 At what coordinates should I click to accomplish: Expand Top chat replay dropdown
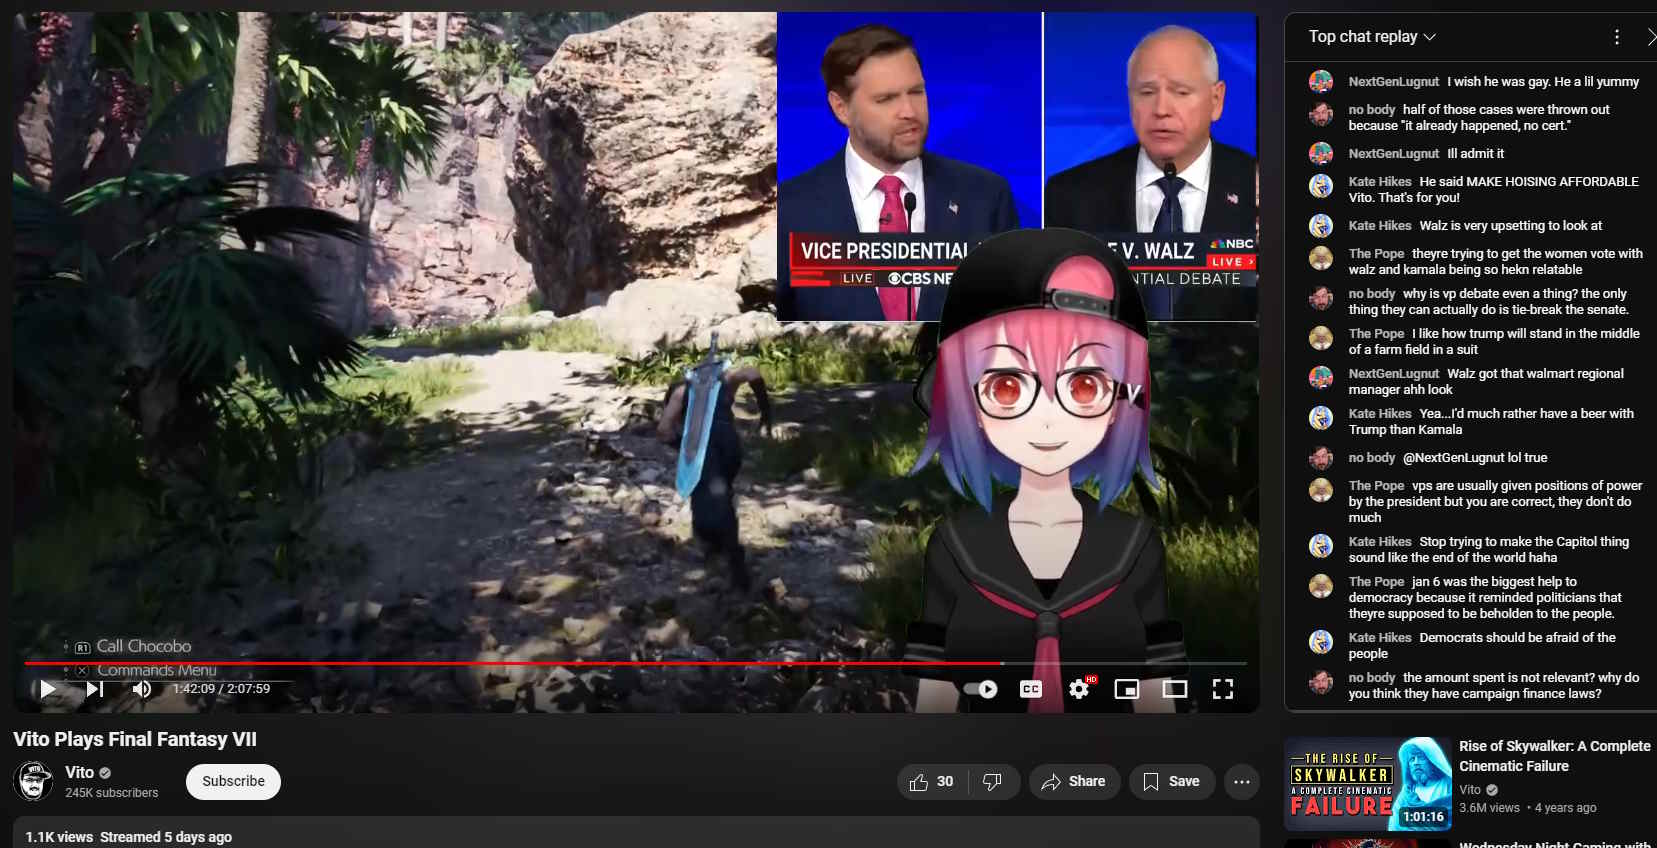pos(1372,36)
